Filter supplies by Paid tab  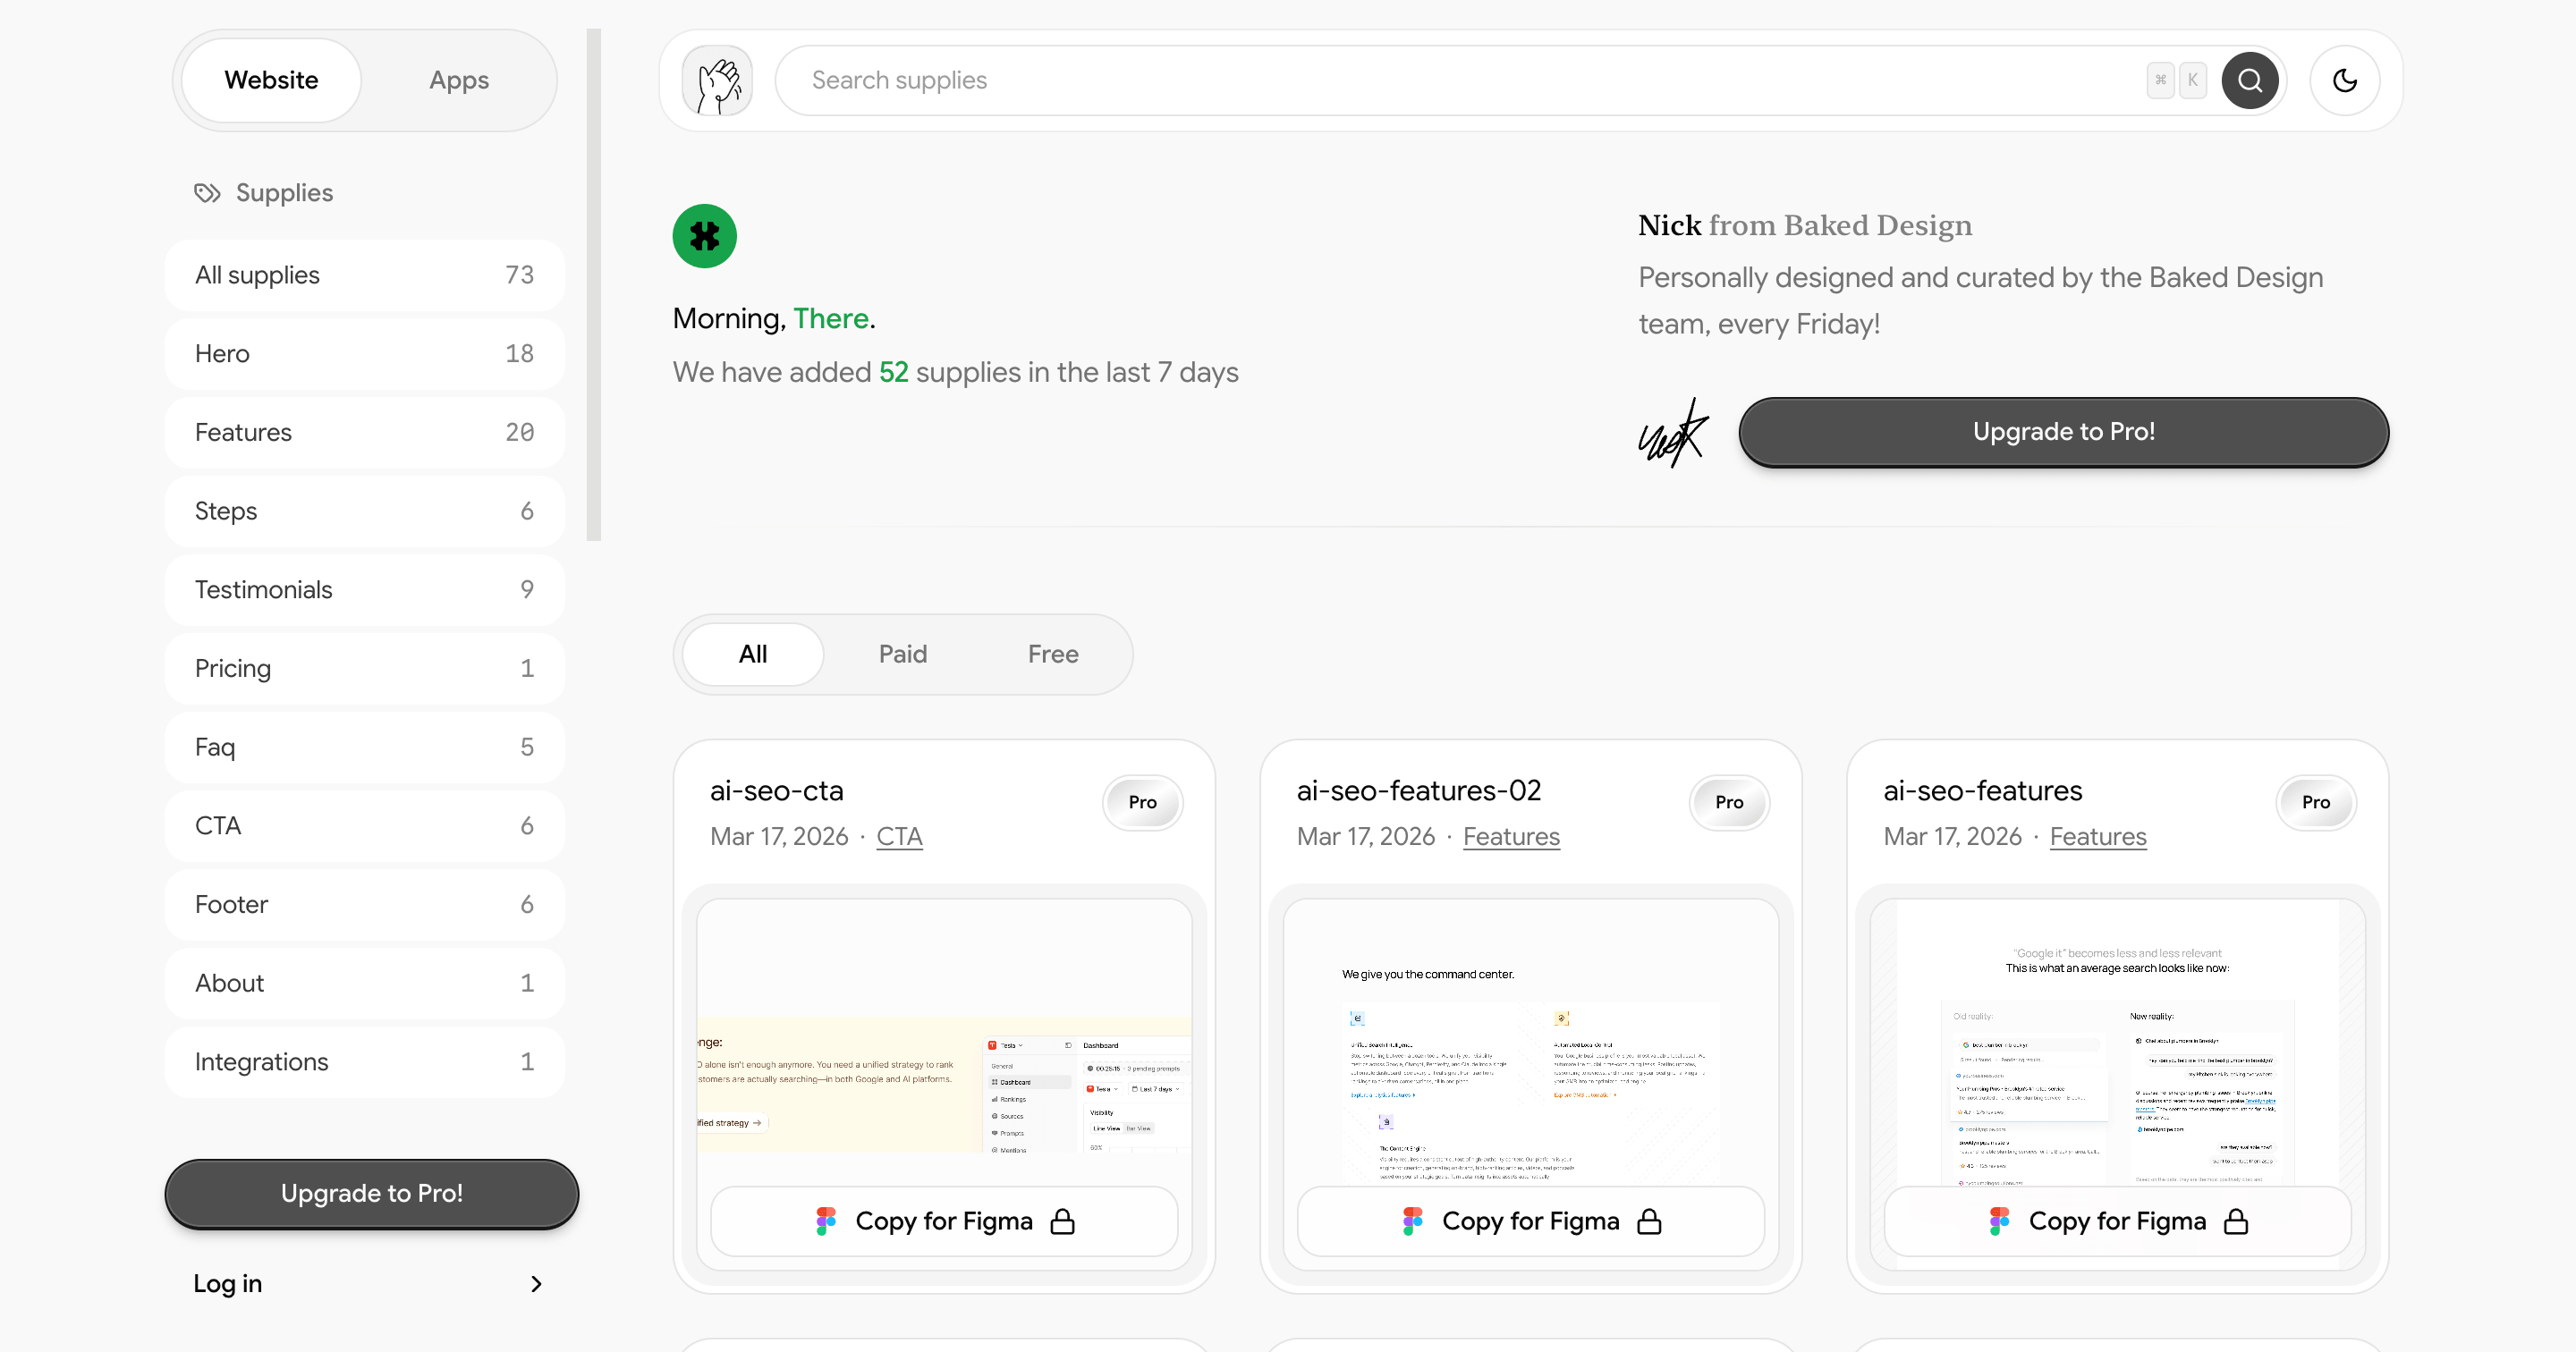(x=902, y=654)
